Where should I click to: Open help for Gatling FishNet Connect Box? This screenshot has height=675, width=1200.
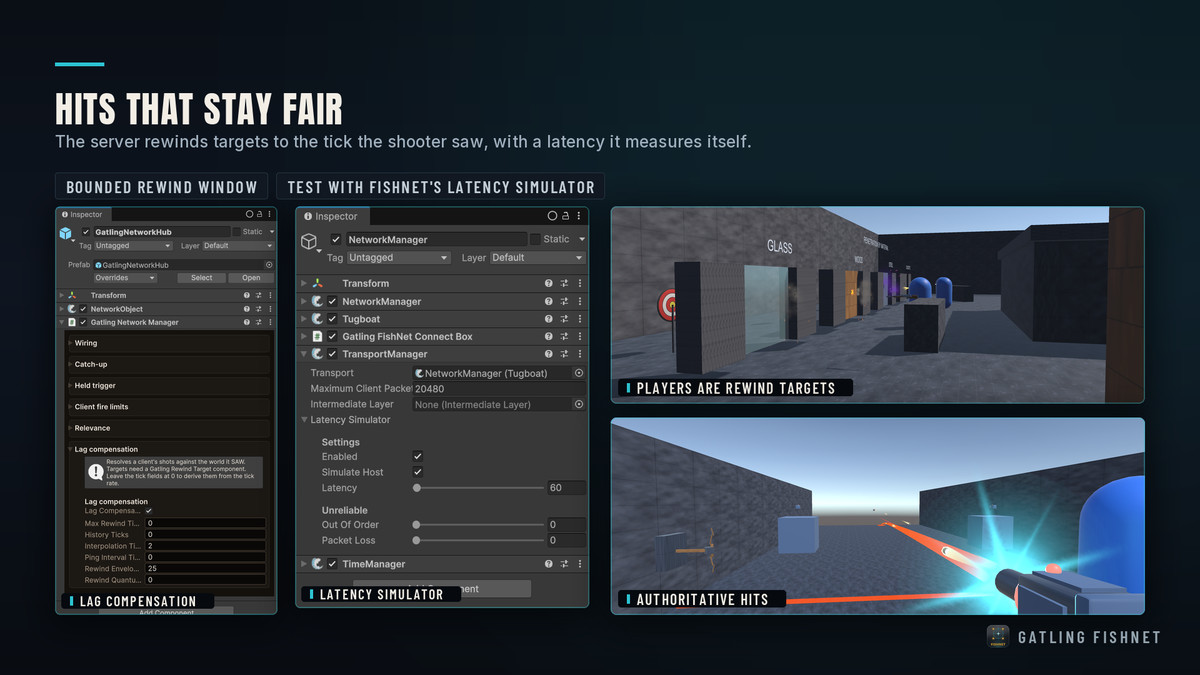(548, 336)
